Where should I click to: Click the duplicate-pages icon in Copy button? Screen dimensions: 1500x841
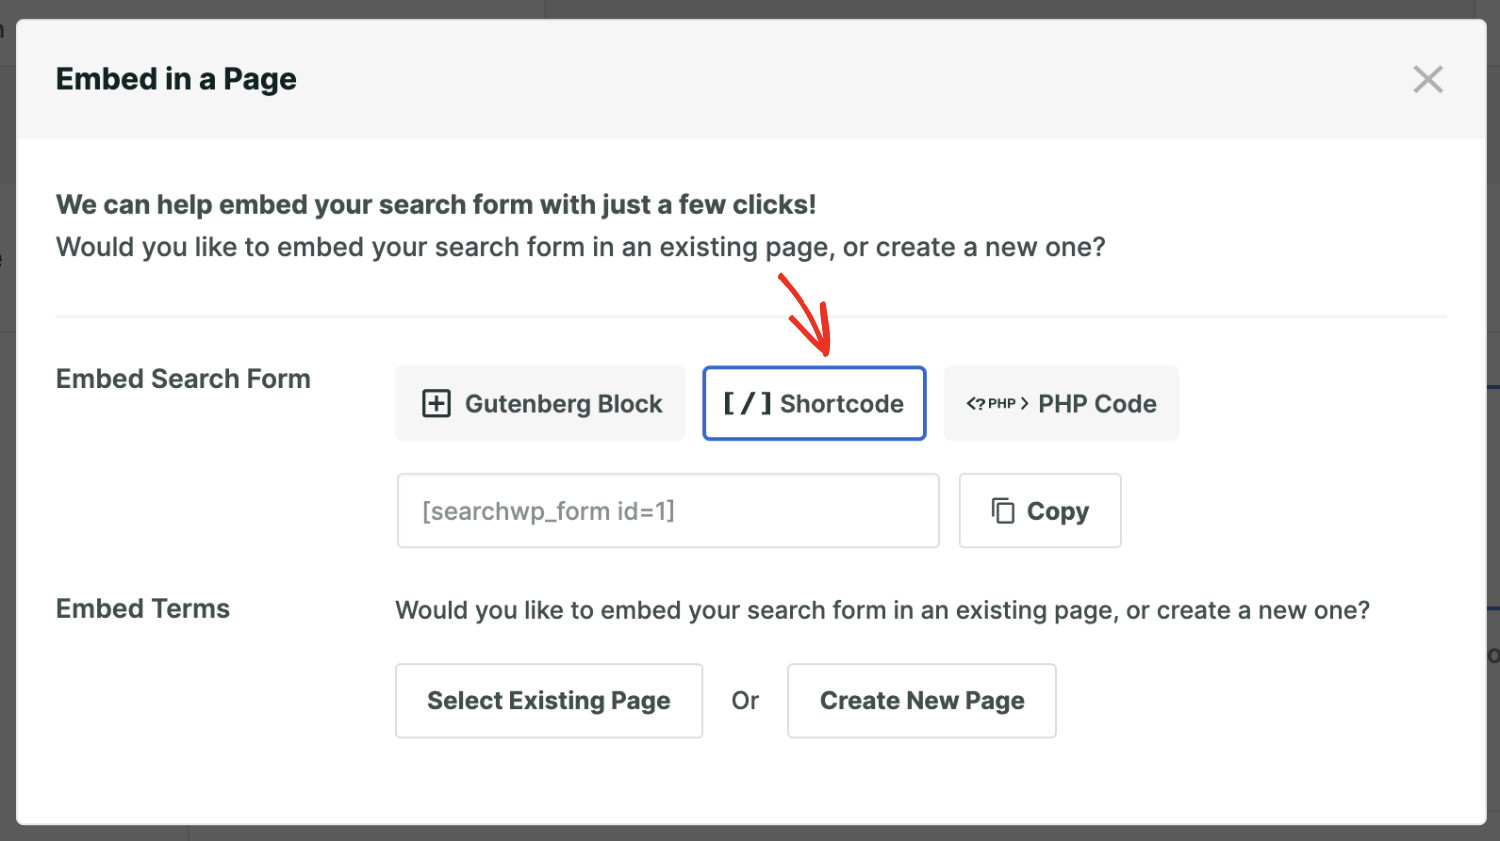pos(1003,510)
